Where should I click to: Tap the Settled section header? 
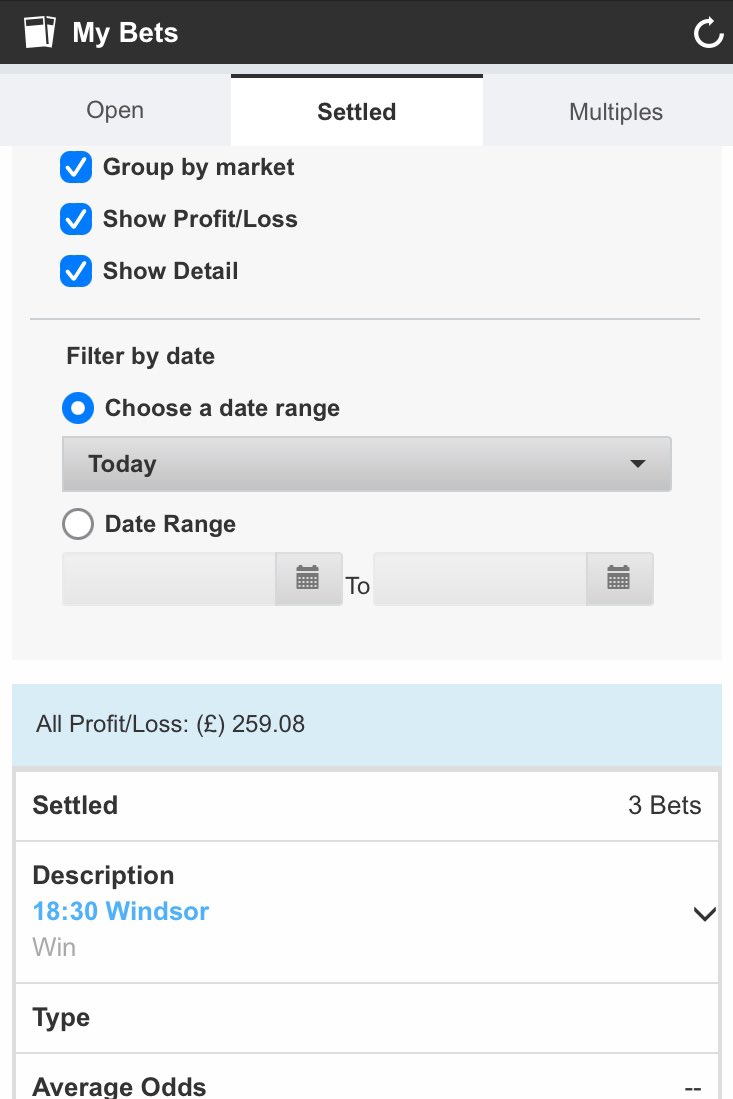[75, 805]
